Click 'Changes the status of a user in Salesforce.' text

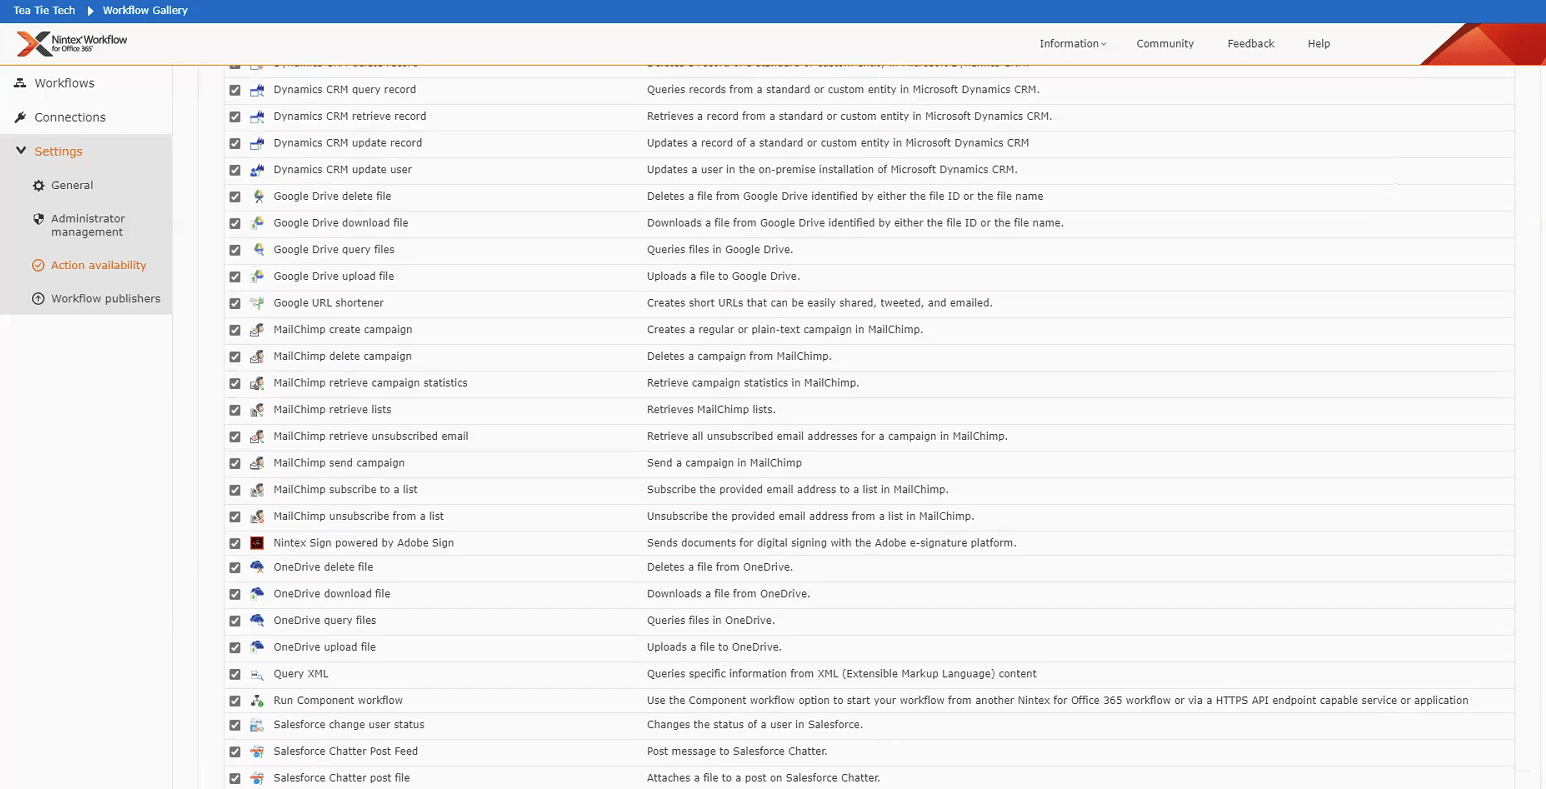click(754, 725)
